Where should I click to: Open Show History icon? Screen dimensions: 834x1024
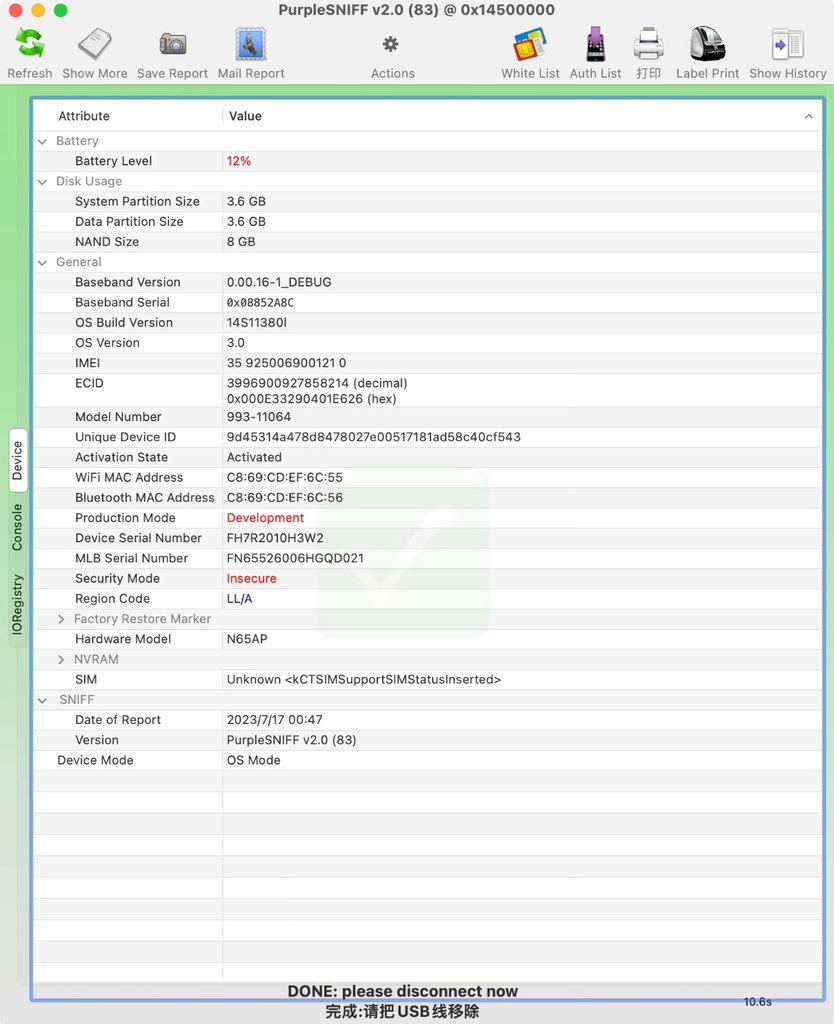point(788,44)
